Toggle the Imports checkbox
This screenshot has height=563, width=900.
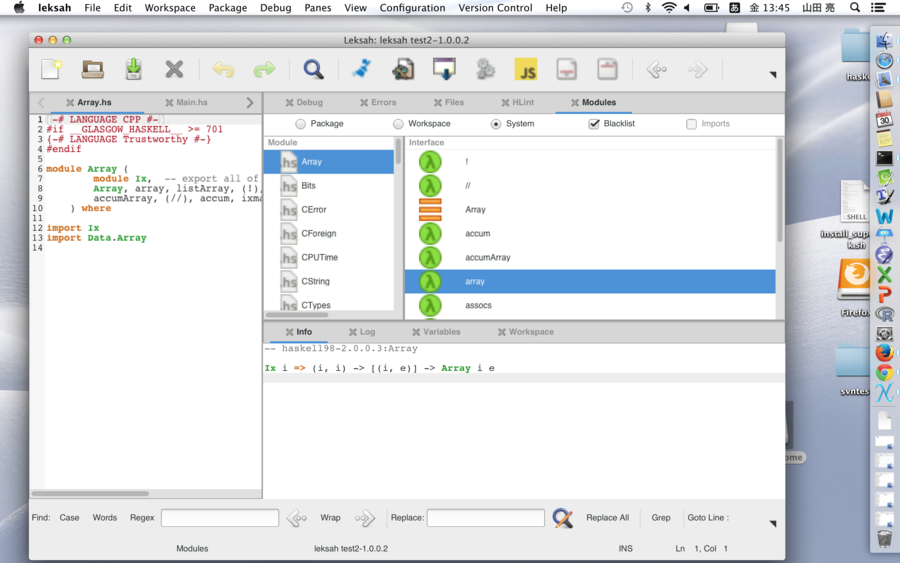coord(692,123)
